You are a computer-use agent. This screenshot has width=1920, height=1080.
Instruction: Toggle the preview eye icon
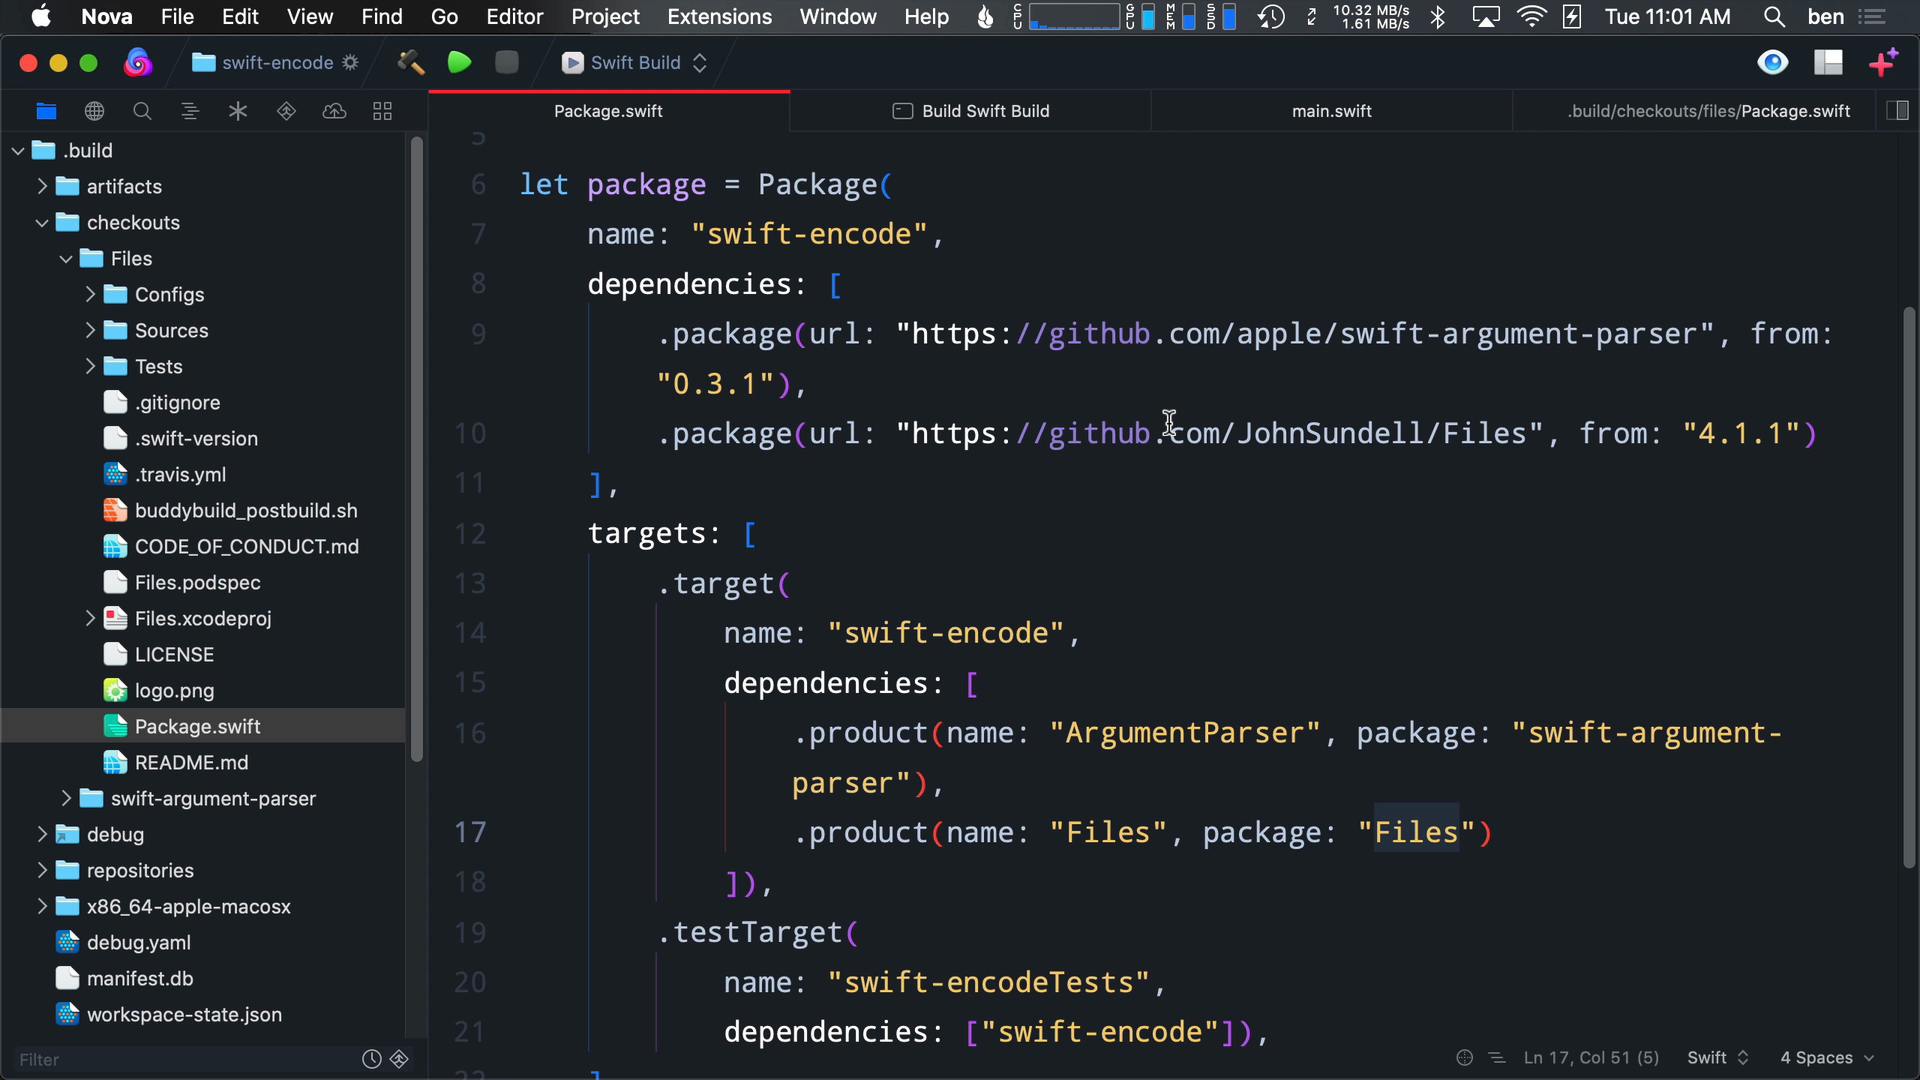coord(1773,62)
